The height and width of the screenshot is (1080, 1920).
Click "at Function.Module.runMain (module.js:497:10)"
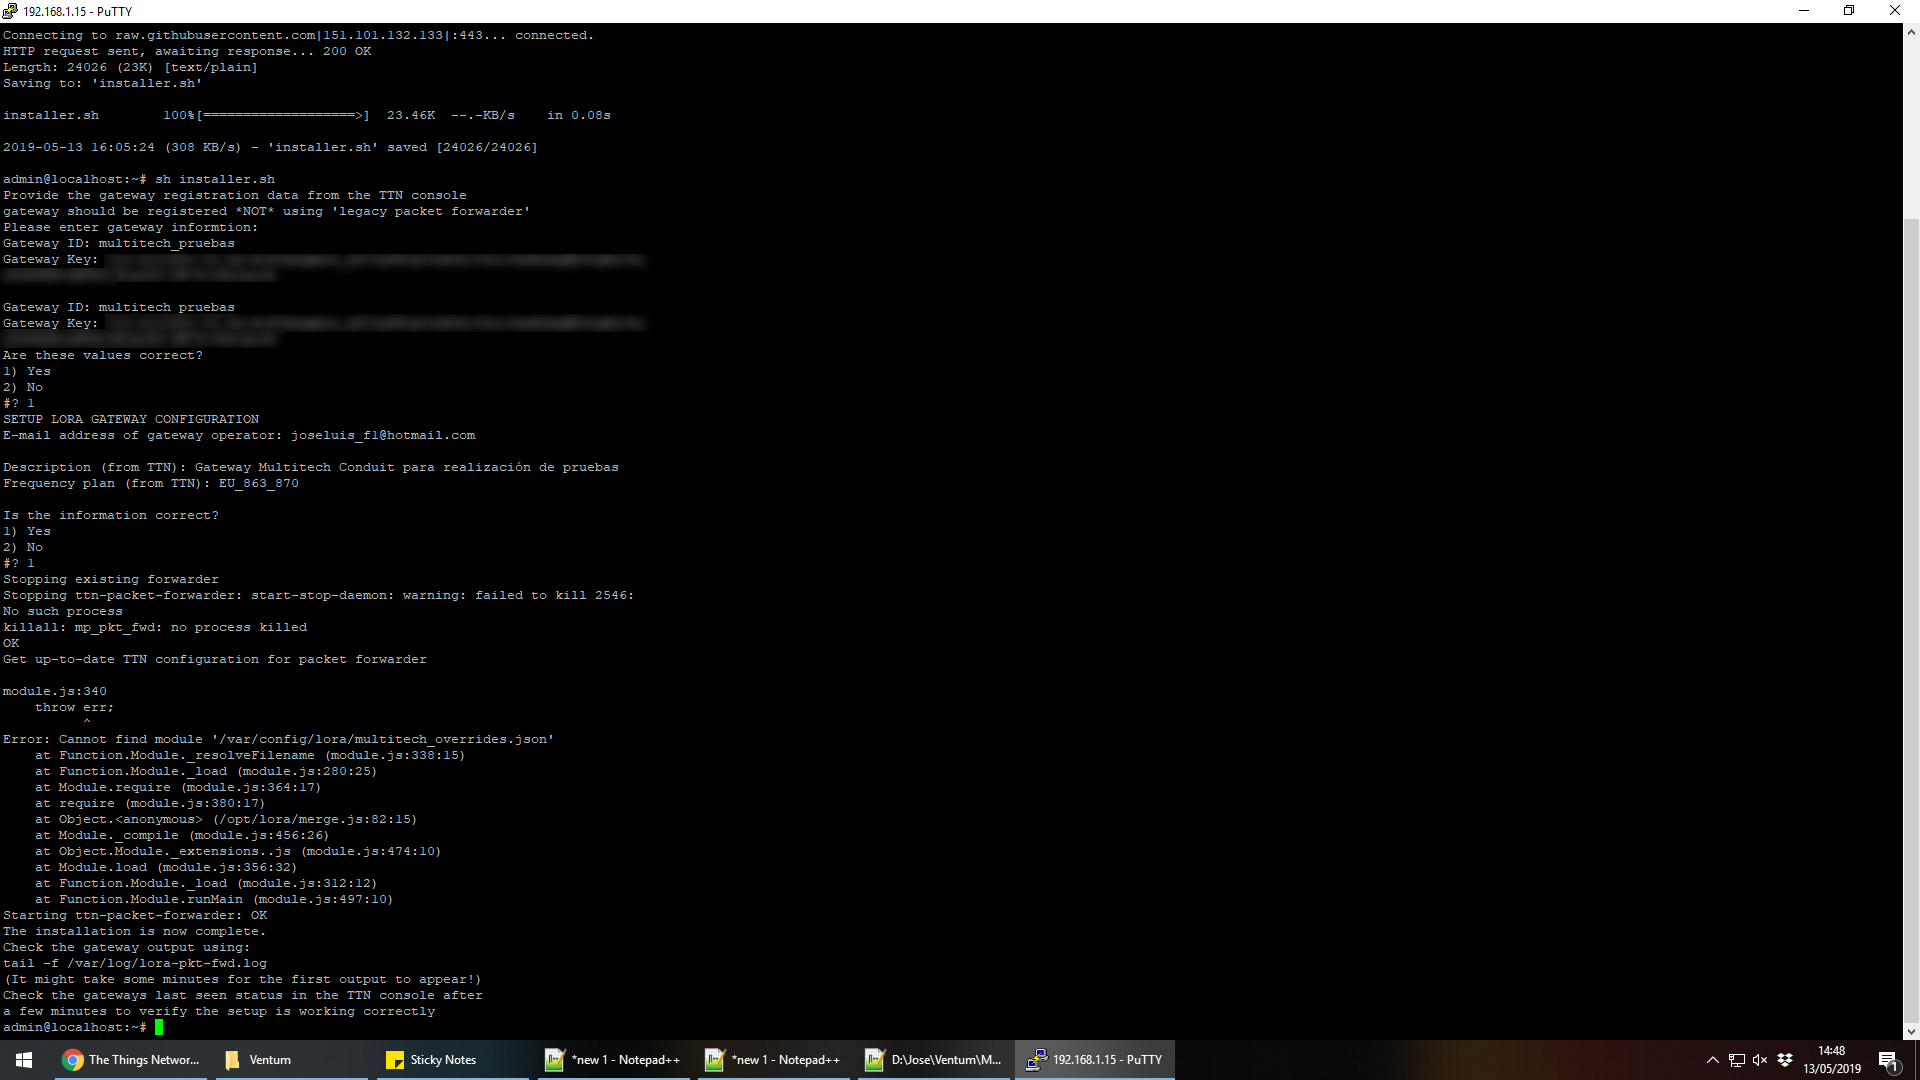214,899
